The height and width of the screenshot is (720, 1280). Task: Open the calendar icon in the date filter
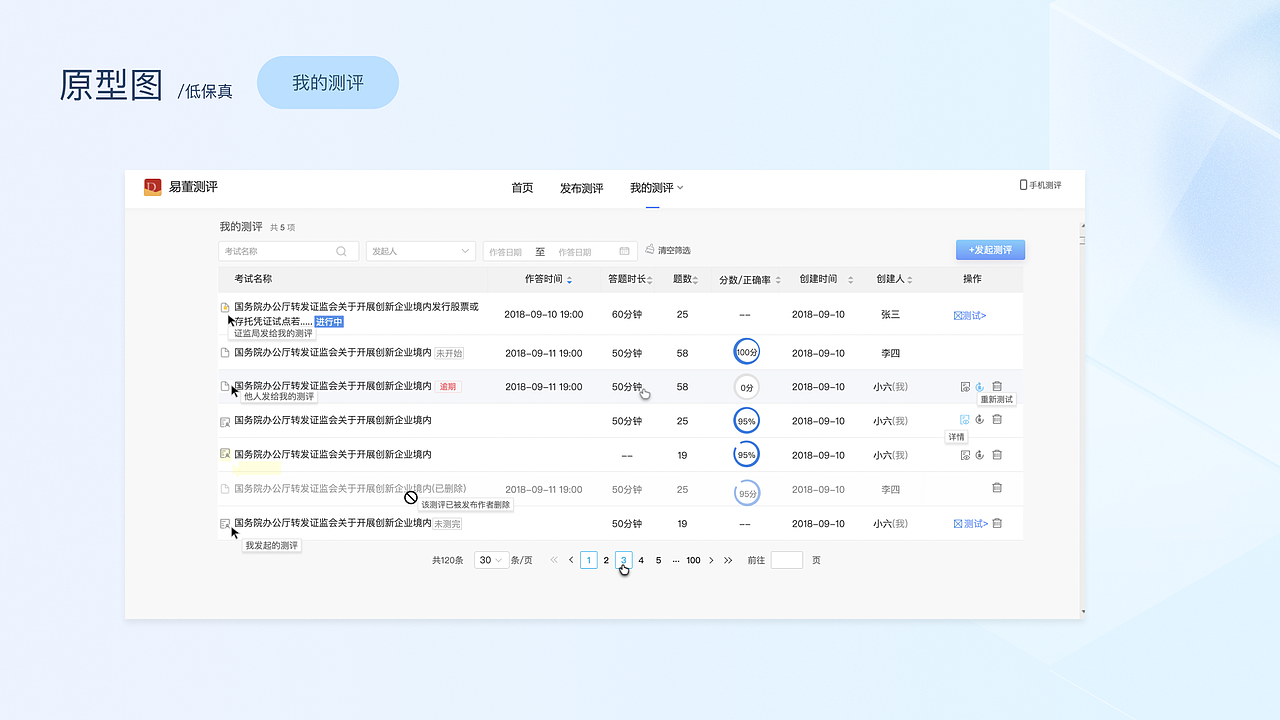(x=624, y=251)
